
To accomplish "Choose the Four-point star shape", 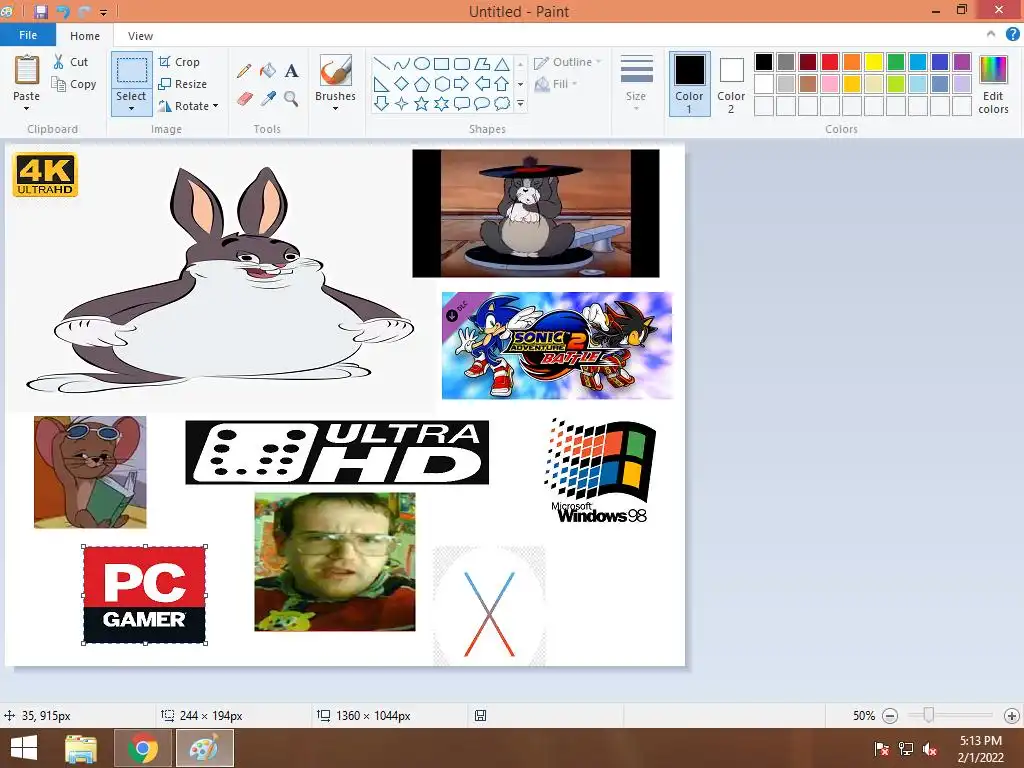I will tap(402, 103).
